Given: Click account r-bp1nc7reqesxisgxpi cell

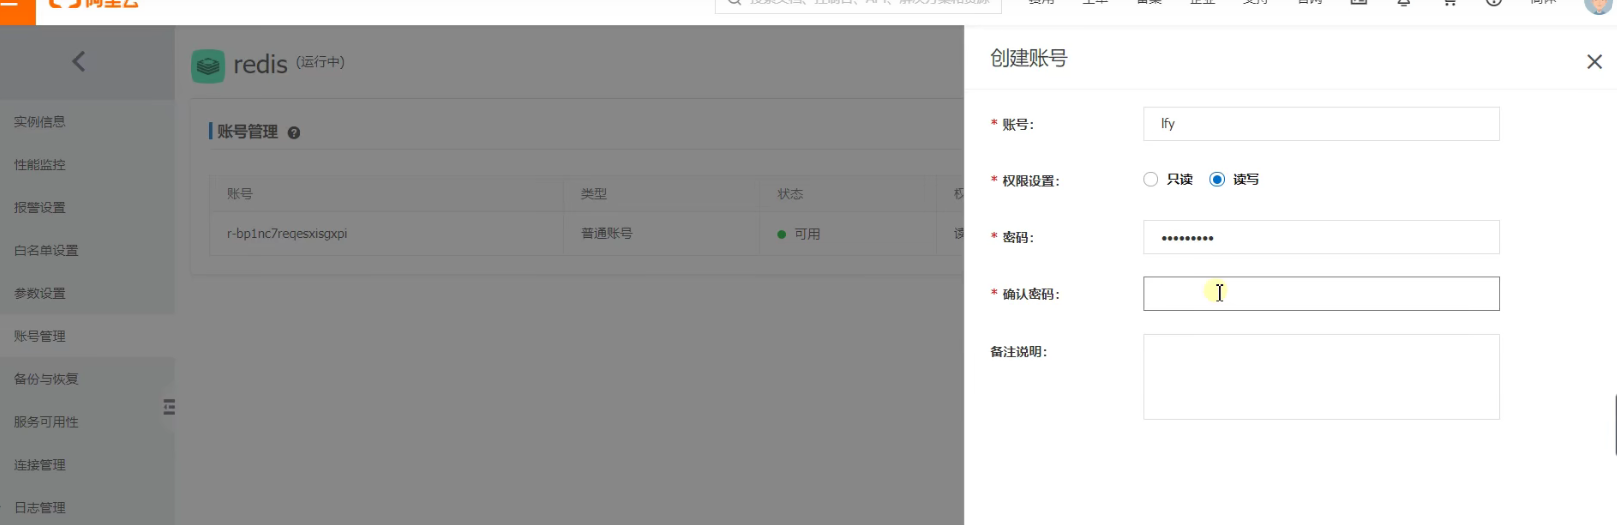Looking at the screenshot, I should coord(386,234).
